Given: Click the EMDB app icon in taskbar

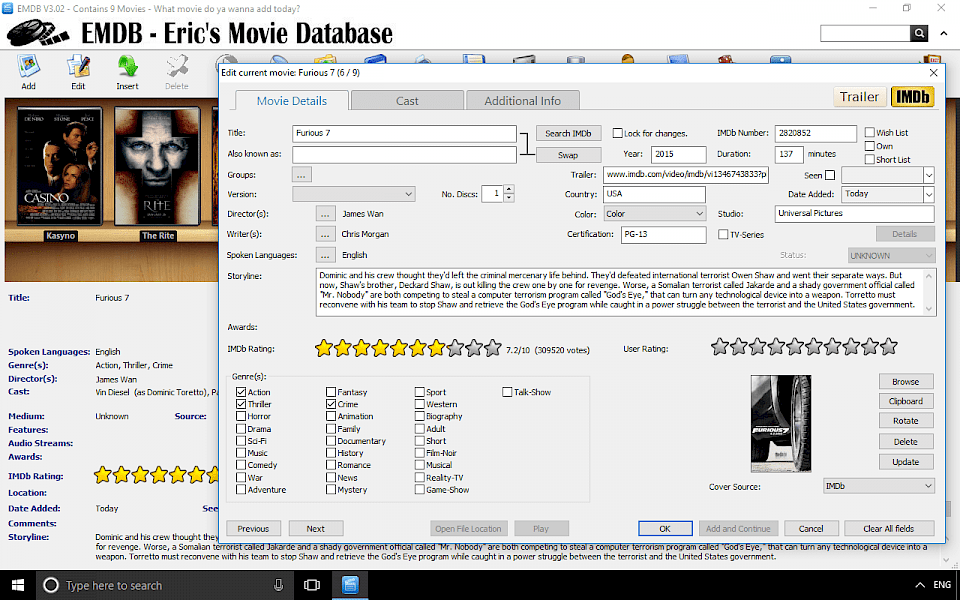Looking at the screenshot, I should [350, 585].
